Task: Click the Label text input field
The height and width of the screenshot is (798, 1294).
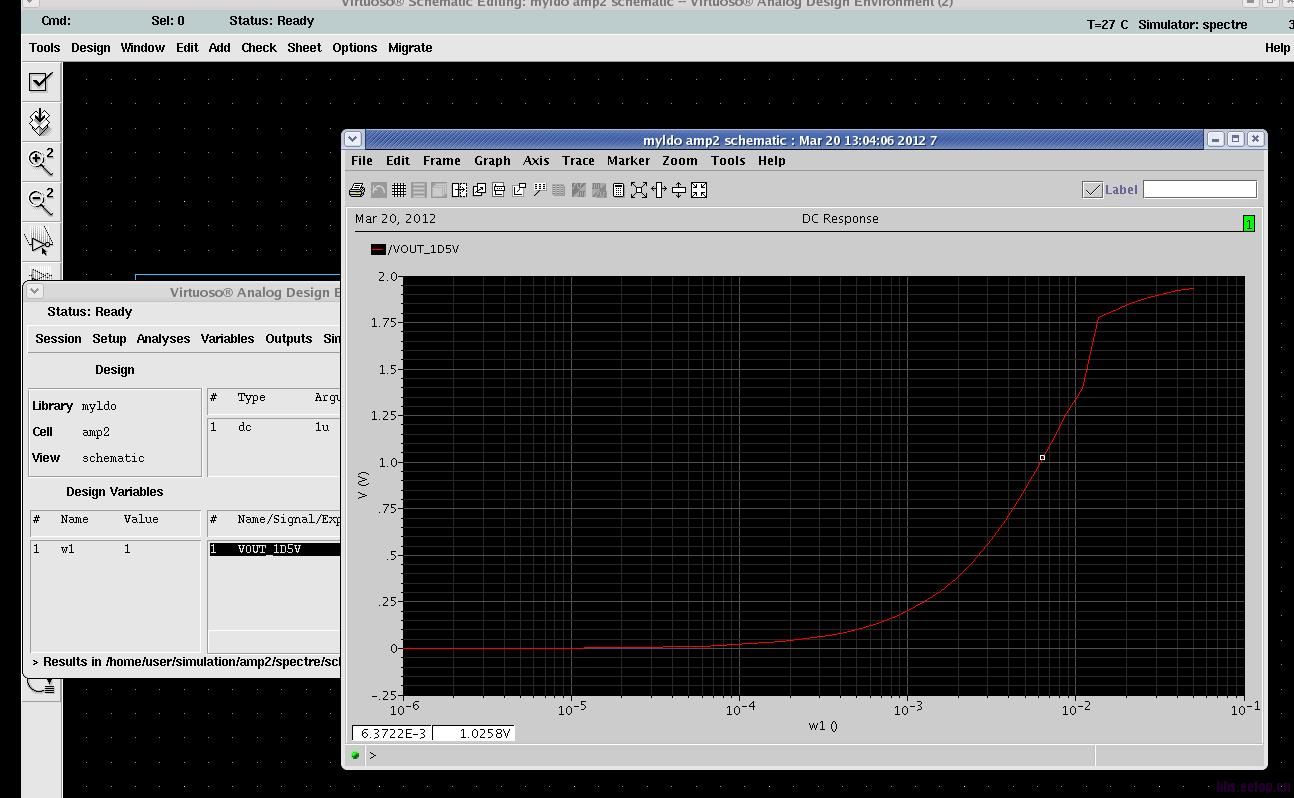Action: pos(1199,189)
